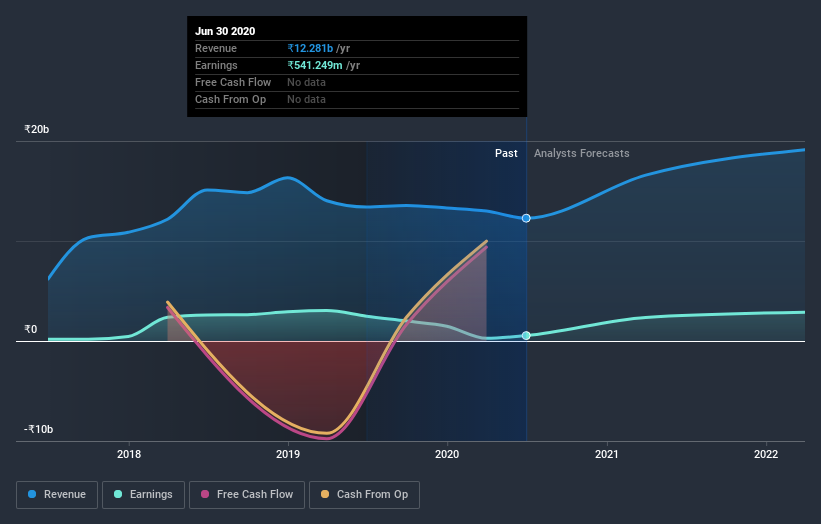Click the -₹10b y-axis label
This screenshot has height=524, width=821.
point(38,429)
